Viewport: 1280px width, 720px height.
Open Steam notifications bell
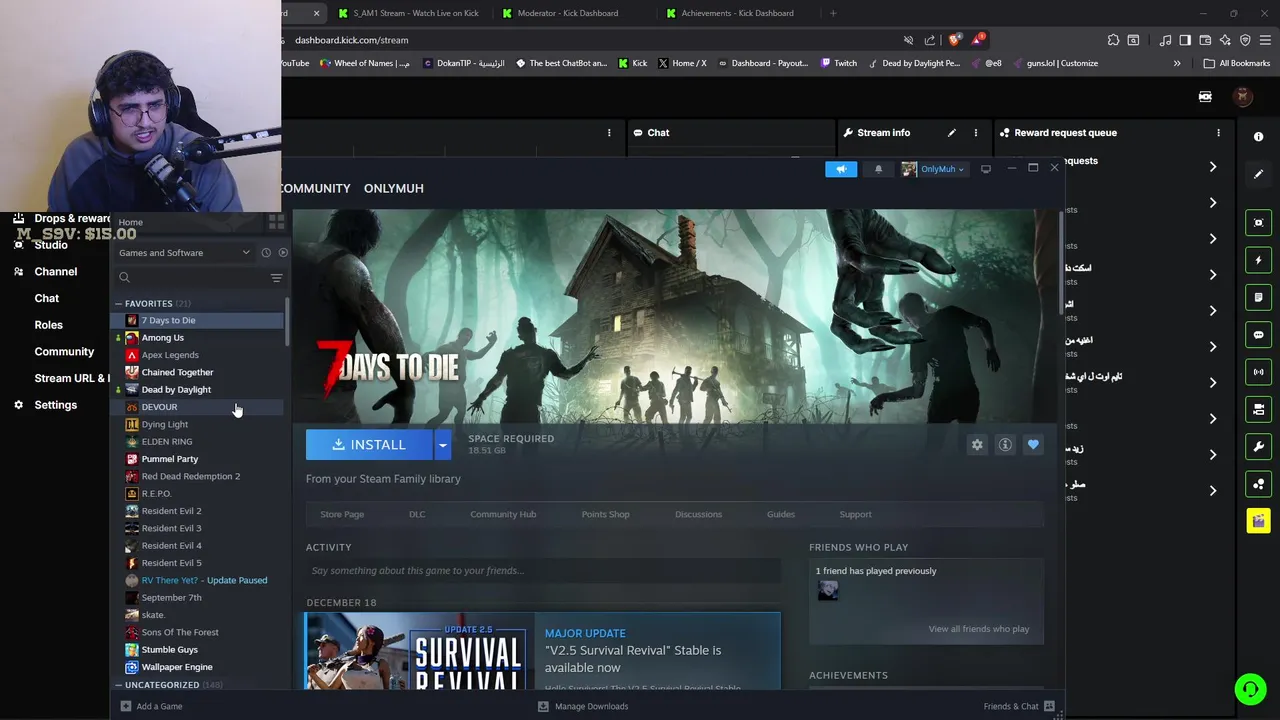coord(878,169)
